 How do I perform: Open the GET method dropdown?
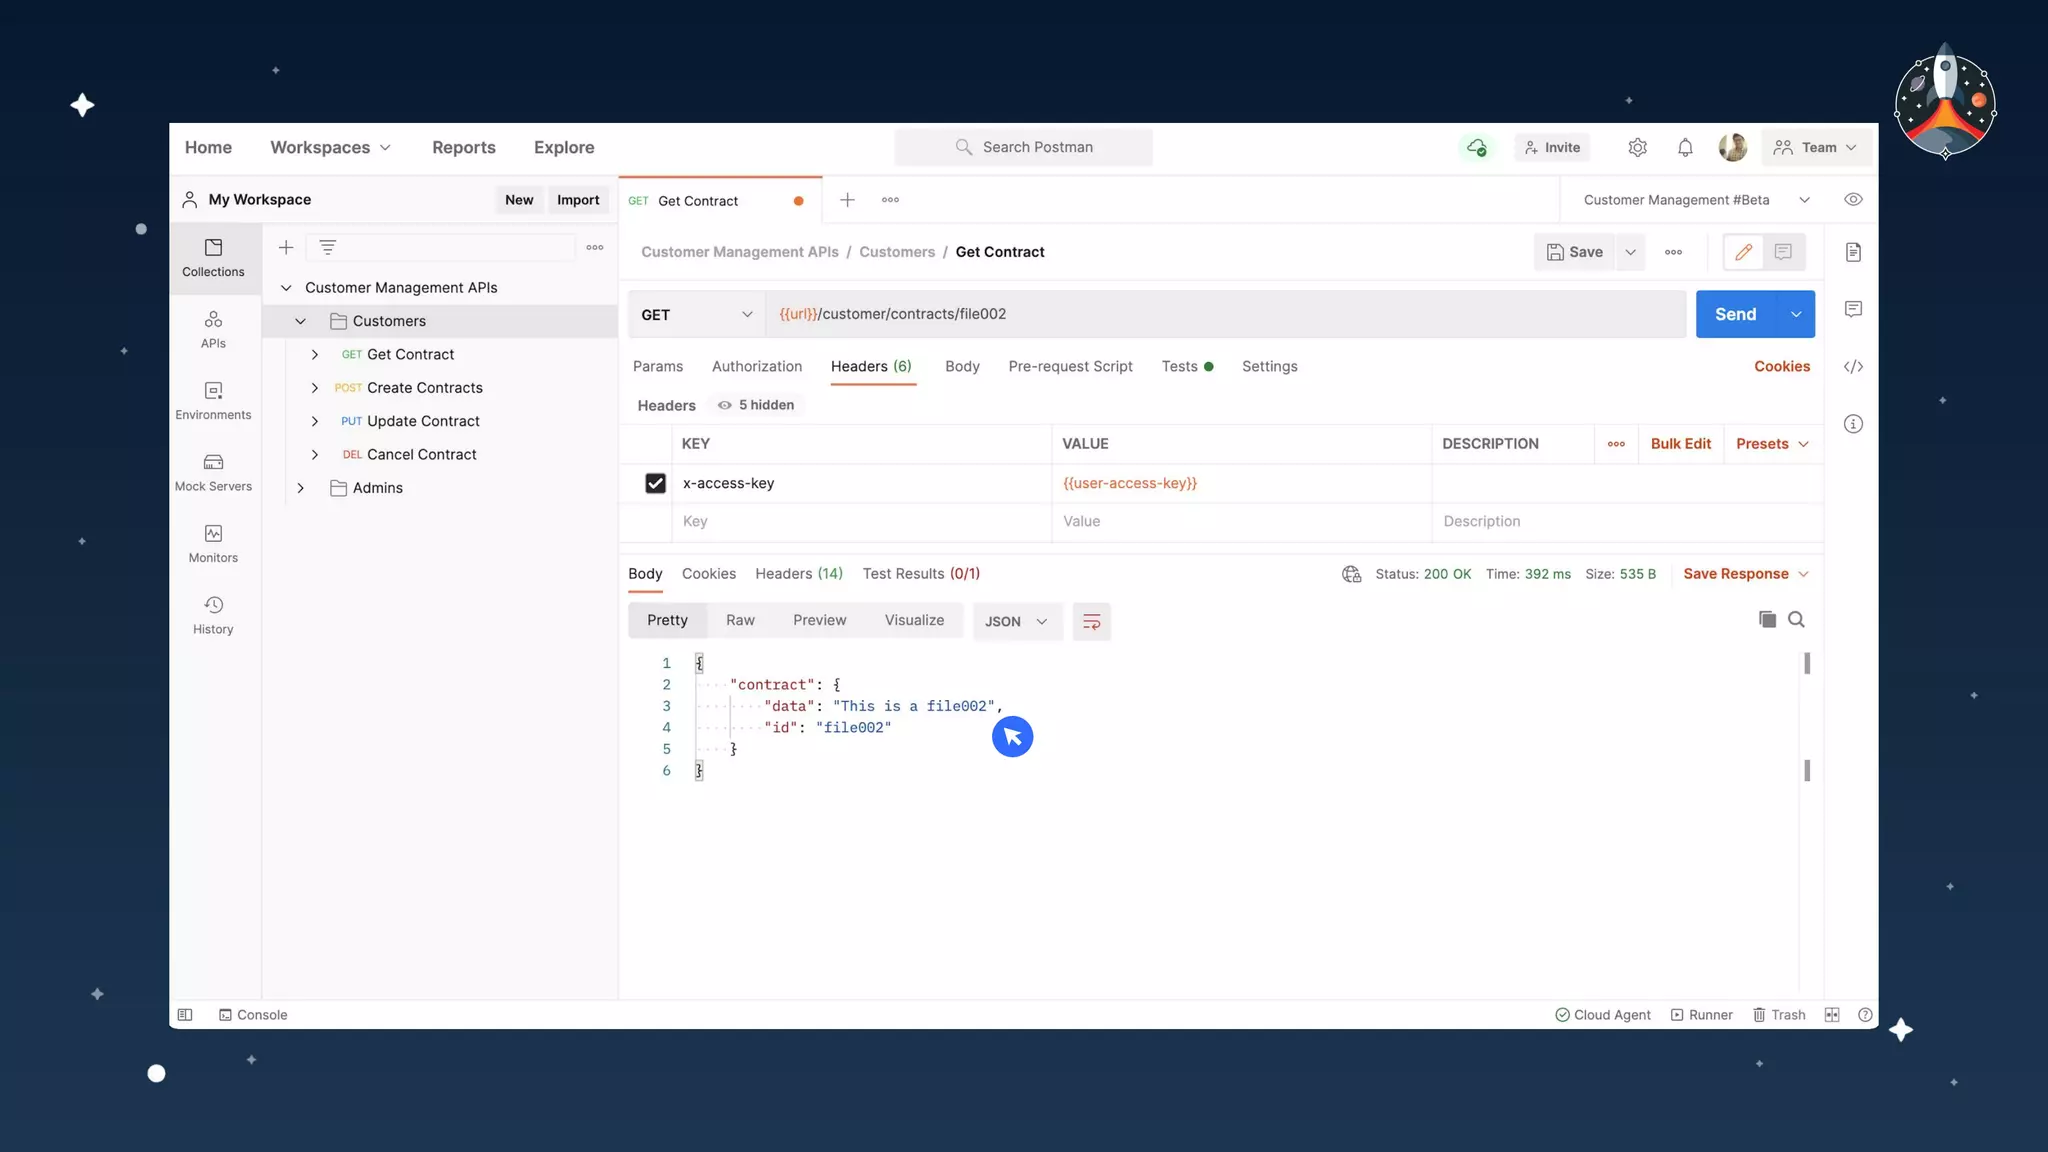[x=696, y=314]
